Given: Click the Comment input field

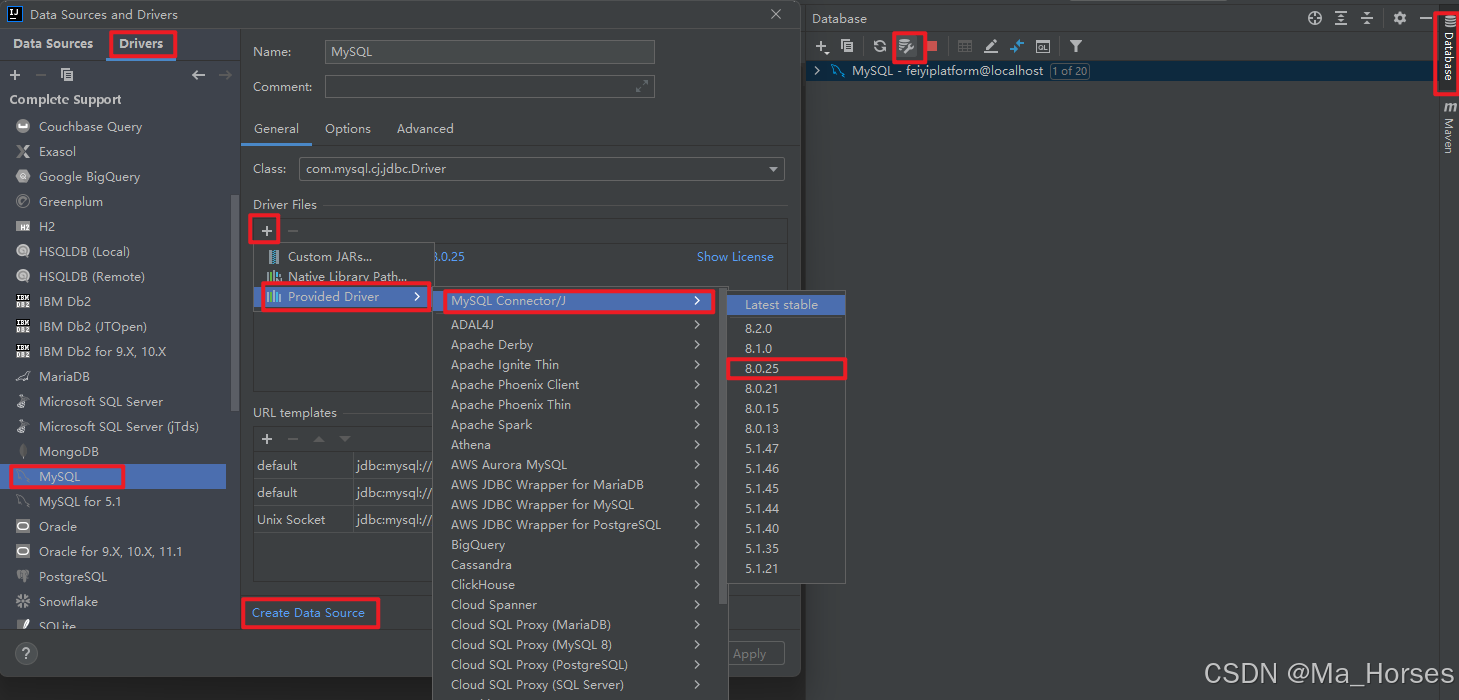Looking at the screenshot, I should 490,87.
